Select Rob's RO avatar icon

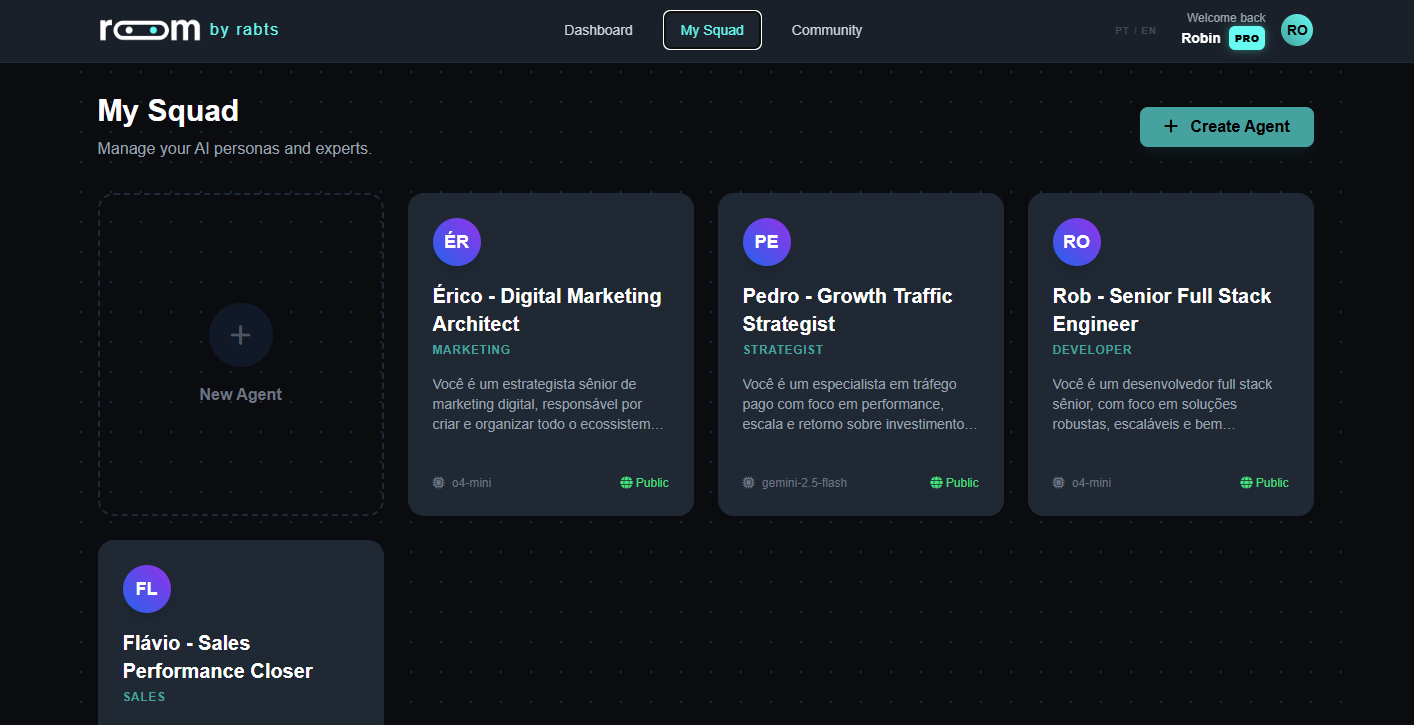coord(1076,241)
